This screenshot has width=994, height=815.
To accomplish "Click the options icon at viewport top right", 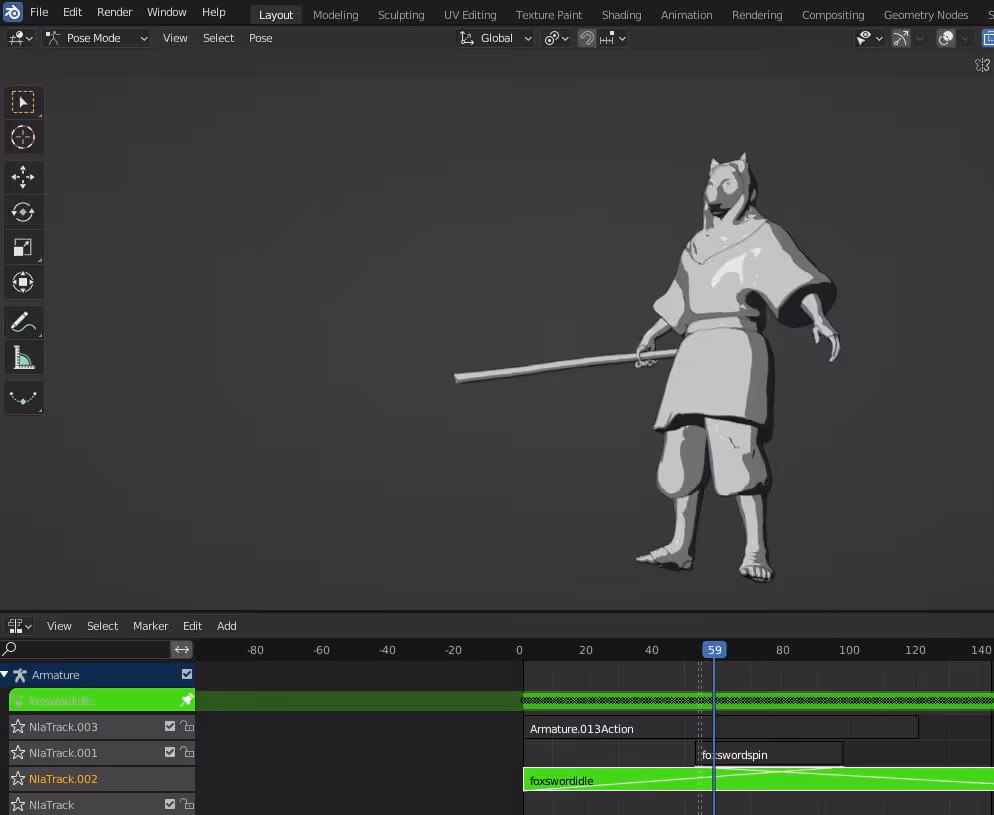I will [x=983, y=65].
